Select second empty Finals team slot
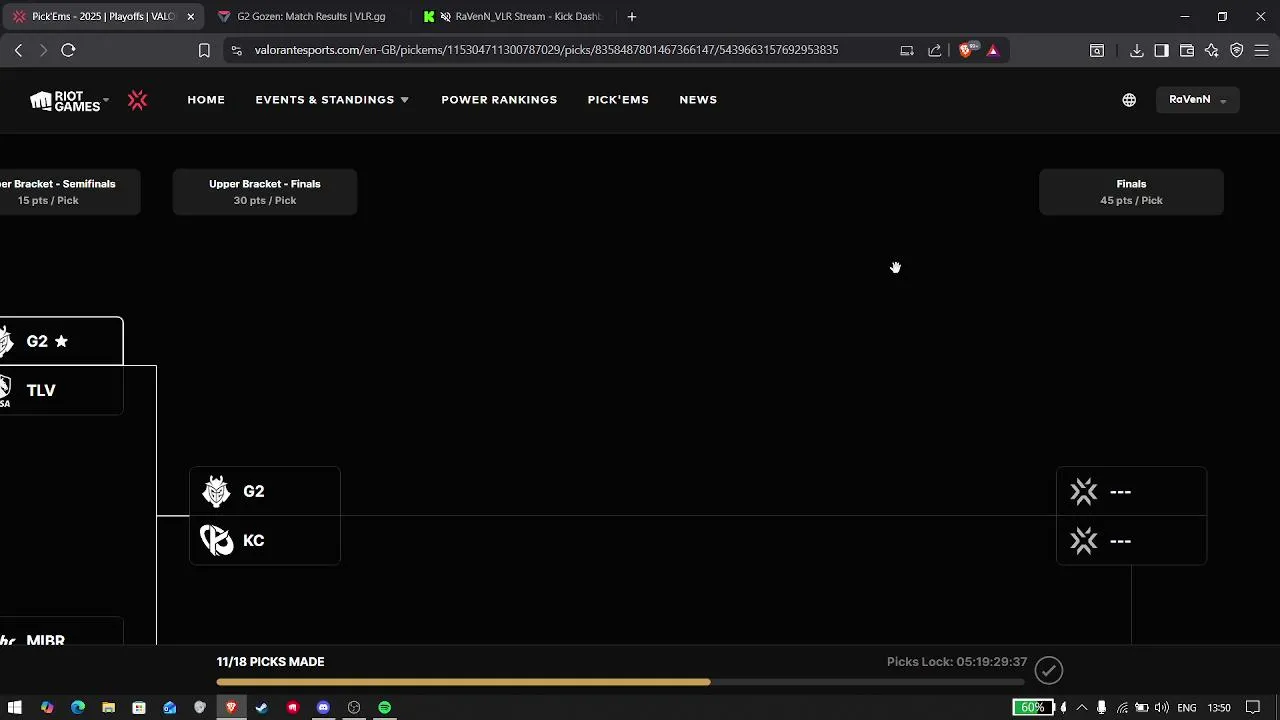Screen dimensions: 1280x720 pyautogui.click(x=1131, y=540)
